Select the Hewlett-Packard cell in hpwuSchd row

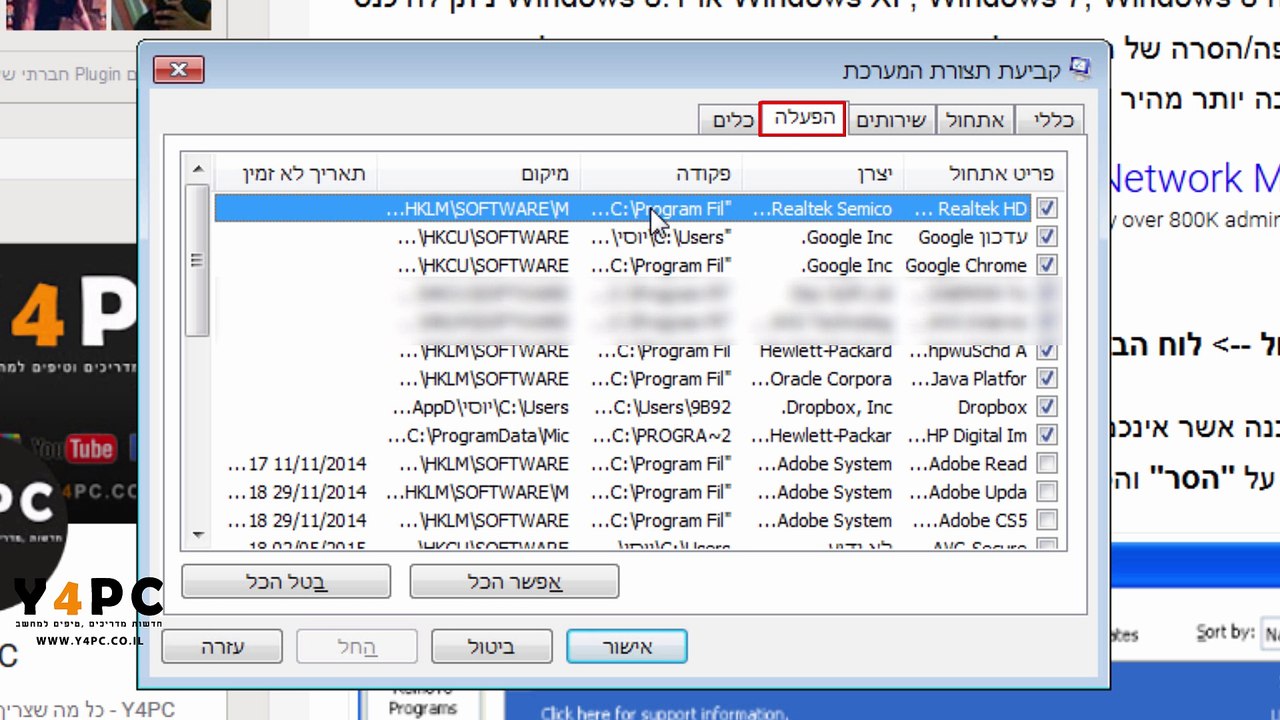pyautogui.click(x=825, y=351)
